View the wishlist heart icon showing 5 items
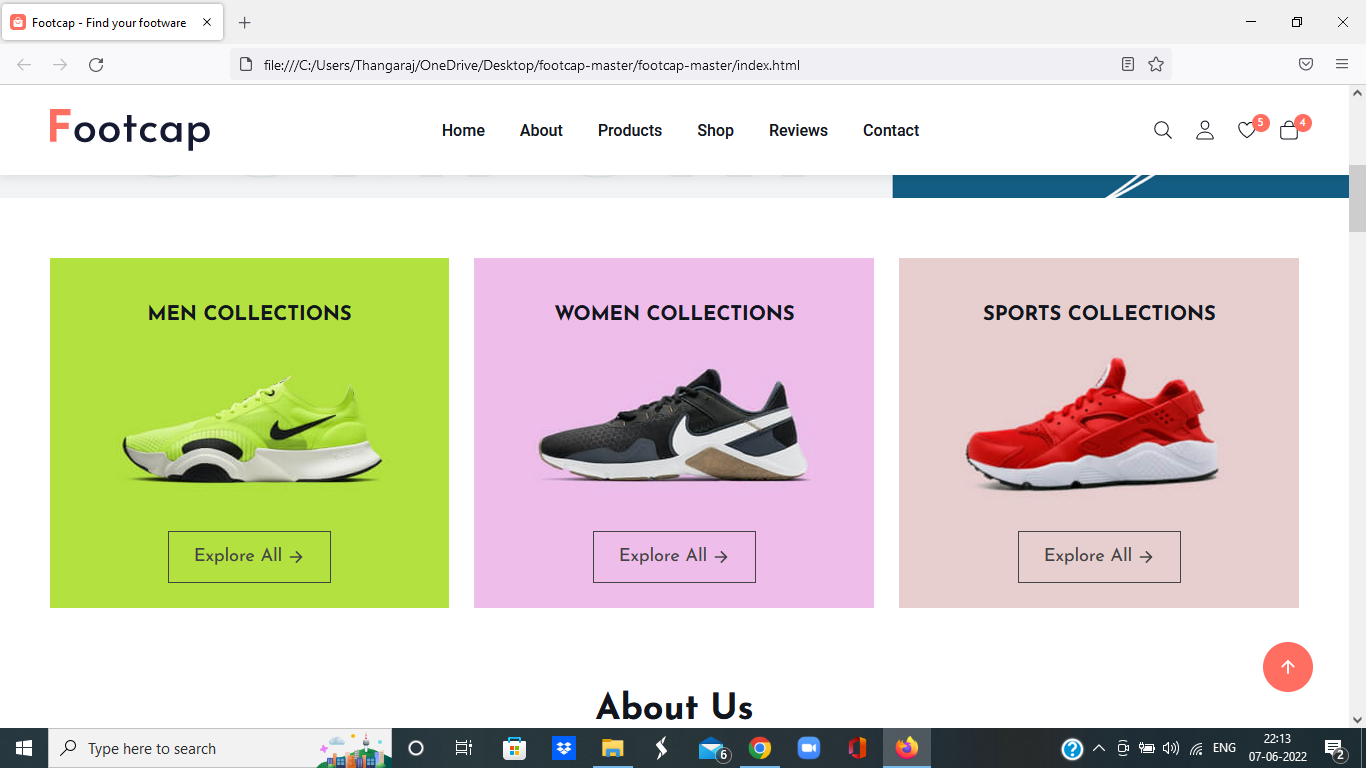1366x768 pixels. (x=1246, y=130)
